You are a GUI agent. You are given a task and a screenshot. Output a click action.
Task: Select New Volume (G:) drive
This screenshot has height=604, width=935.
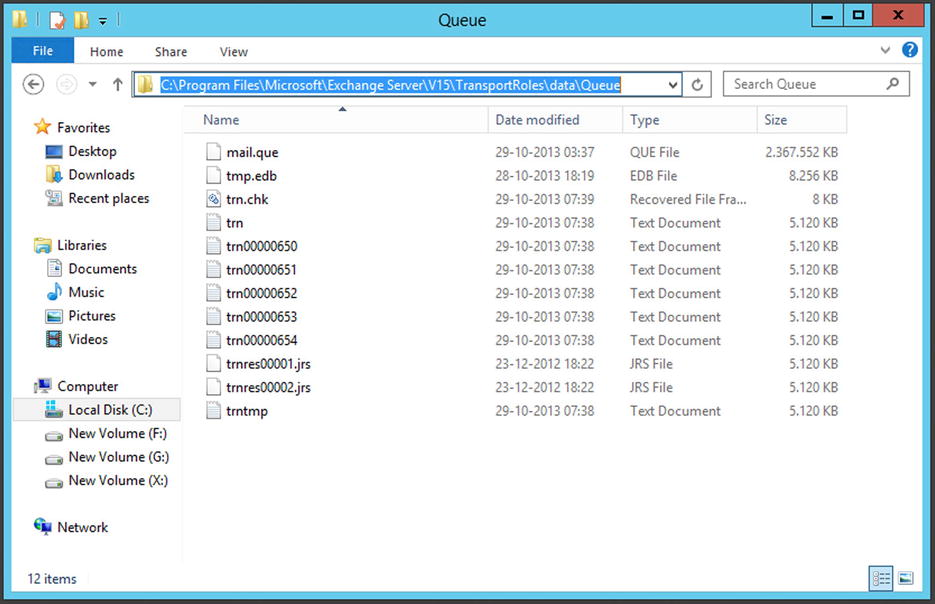119,456
